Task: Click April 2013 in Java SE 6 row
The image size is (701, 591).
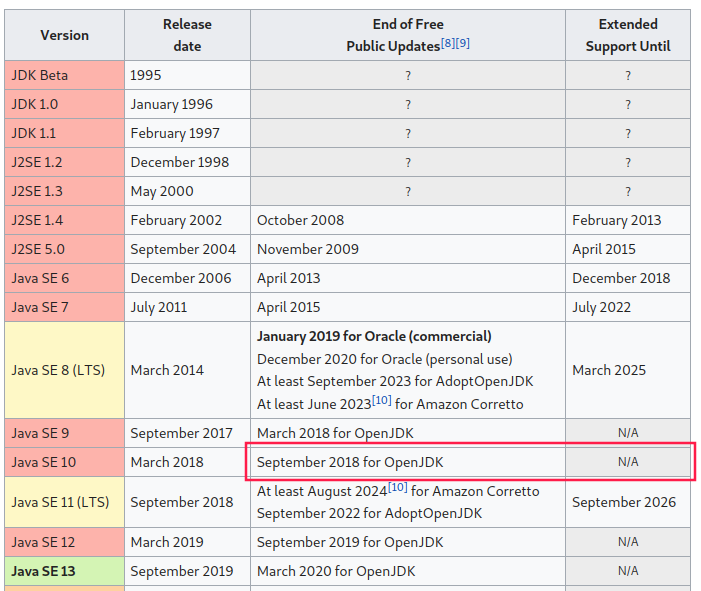Action: coord(288,278)
